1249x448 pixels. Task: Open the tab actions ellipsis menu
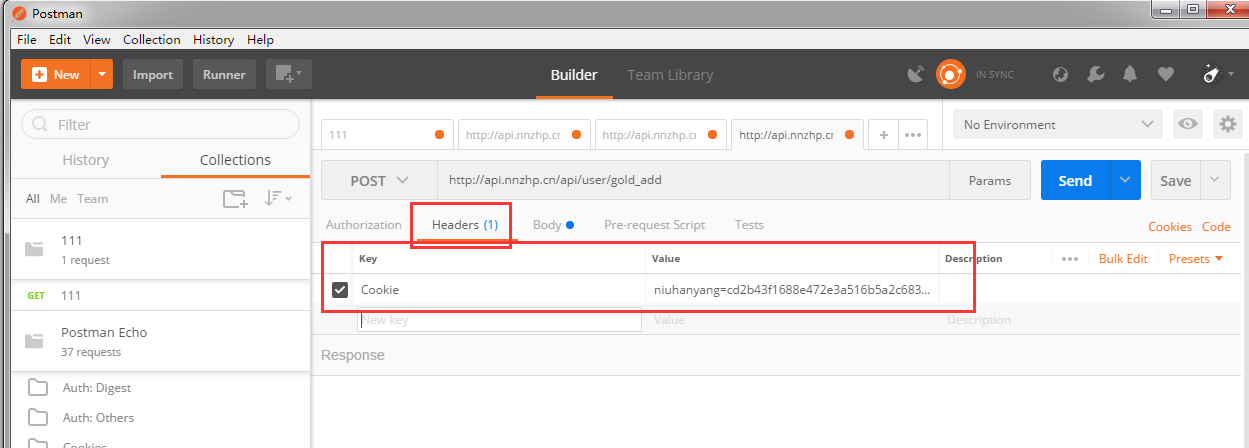tap(913, 134)
